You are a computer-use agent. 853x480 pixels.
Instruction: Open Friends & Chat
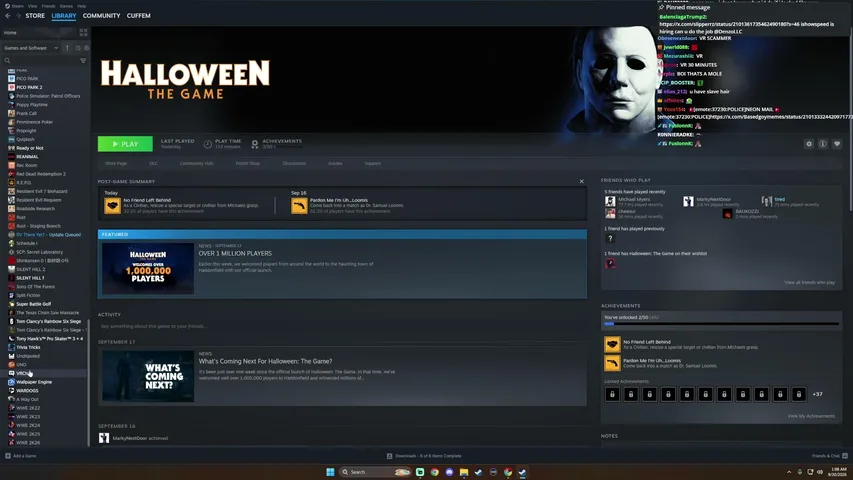tap(830, 456)
